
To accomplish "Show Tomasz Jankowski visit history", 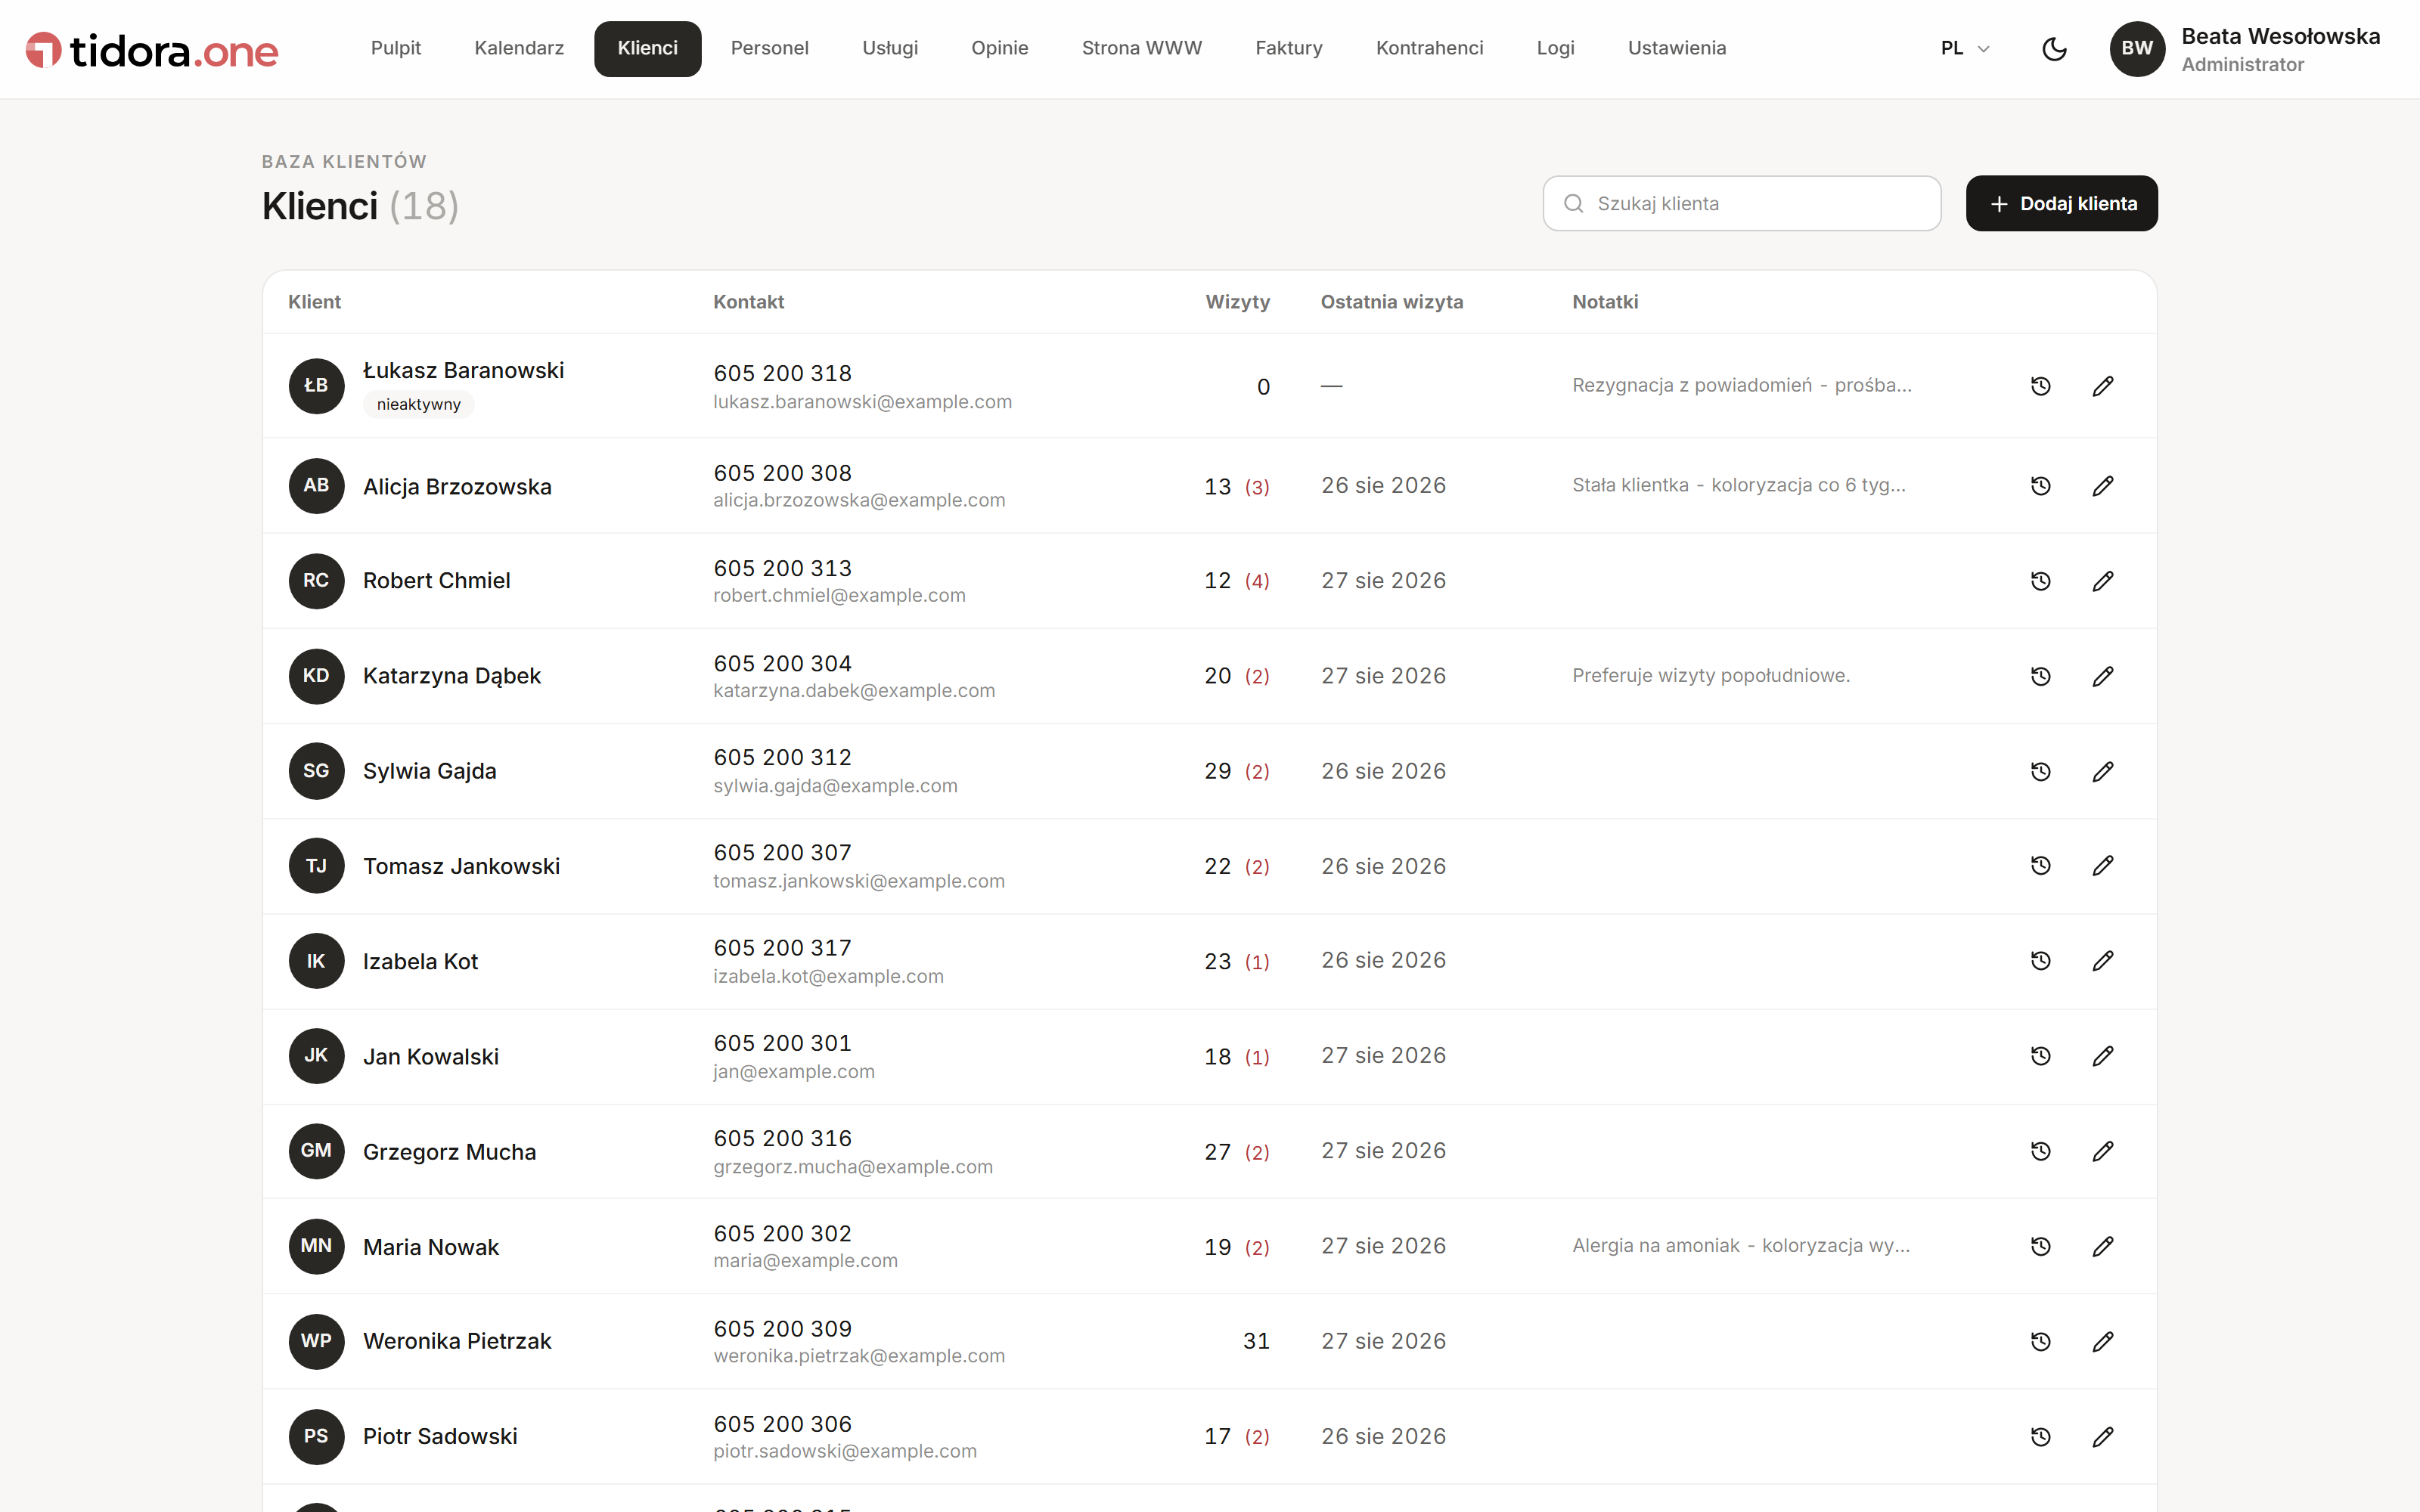I will tap(2041, 866).
